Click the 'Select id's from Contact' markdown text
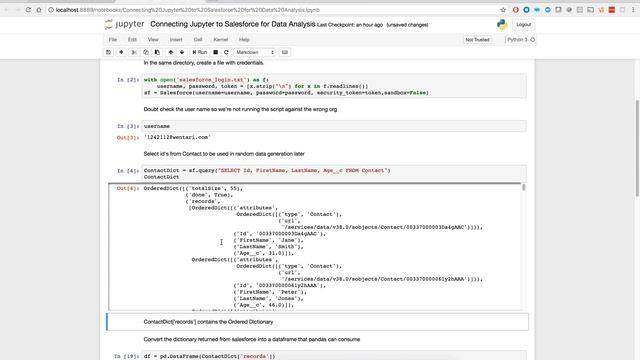The width and height of the screenshot is (640, 360). (224, 154)
